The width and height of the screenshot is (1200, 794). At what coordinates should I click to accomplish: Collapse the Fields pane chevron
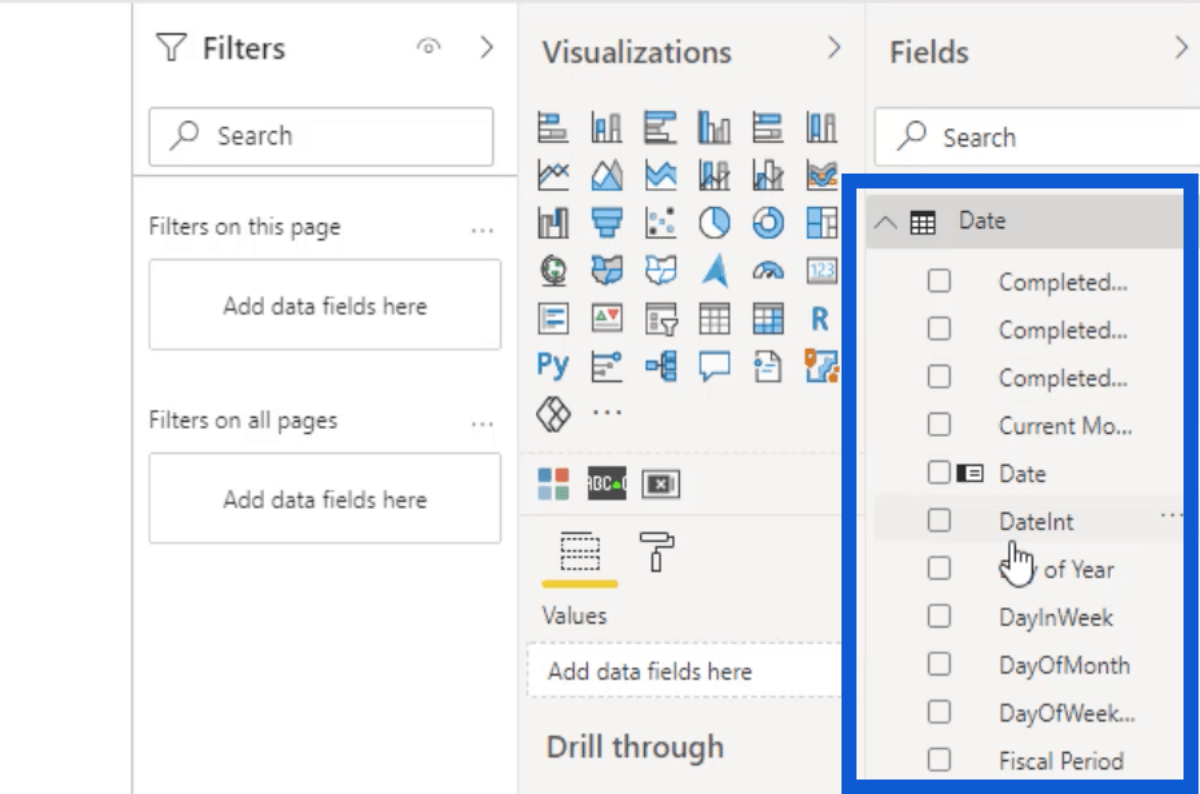[x=1181, y=48]
